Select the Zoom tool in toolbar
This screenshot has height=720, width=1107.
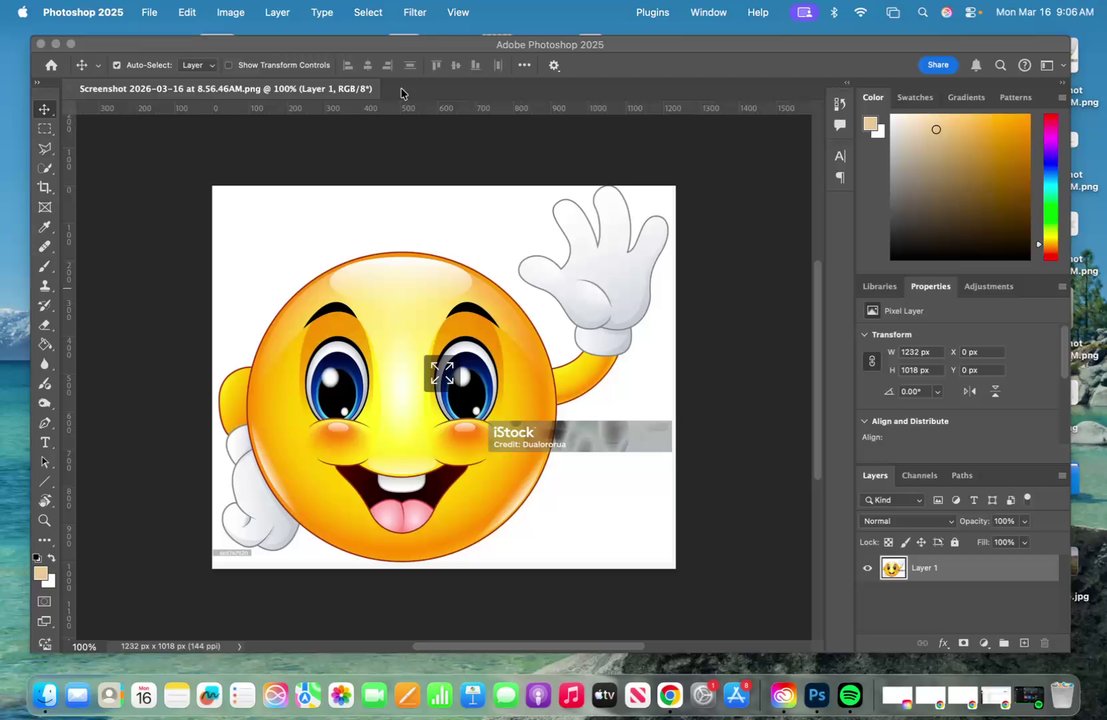pos(45,520)
